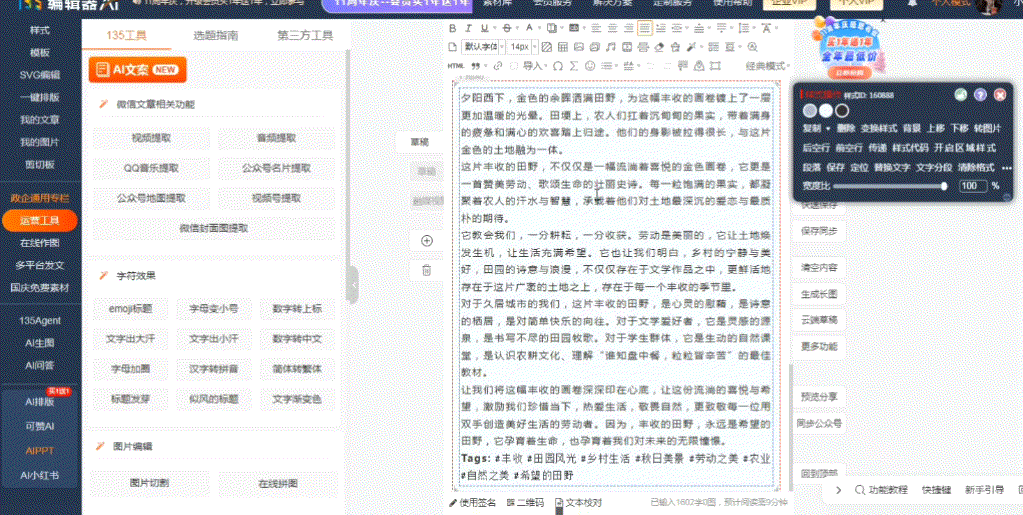Image resolution: width=1023 pixels, height=515 pixels.
Task: Open help in style operations panel
Action: [x=981, y=95]
